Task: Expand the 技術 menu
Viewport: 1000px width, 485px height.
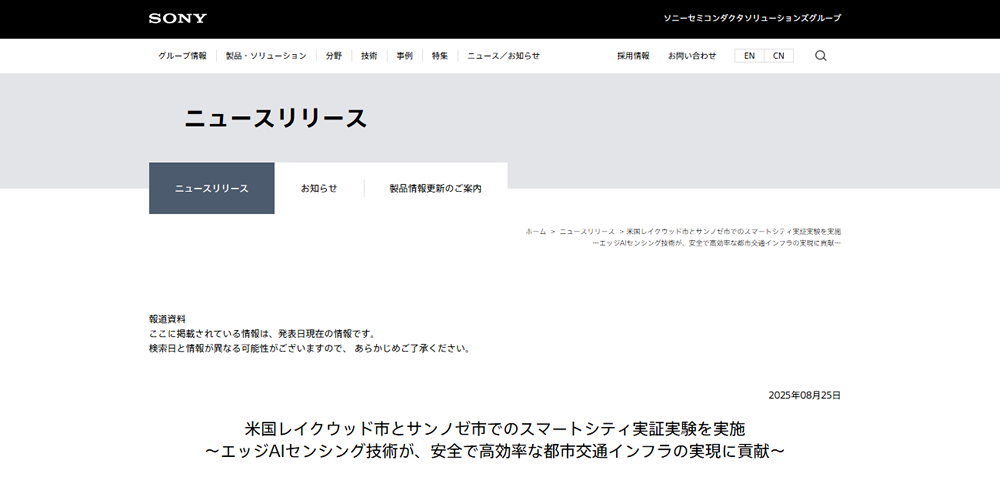Action: pos(369,56)
